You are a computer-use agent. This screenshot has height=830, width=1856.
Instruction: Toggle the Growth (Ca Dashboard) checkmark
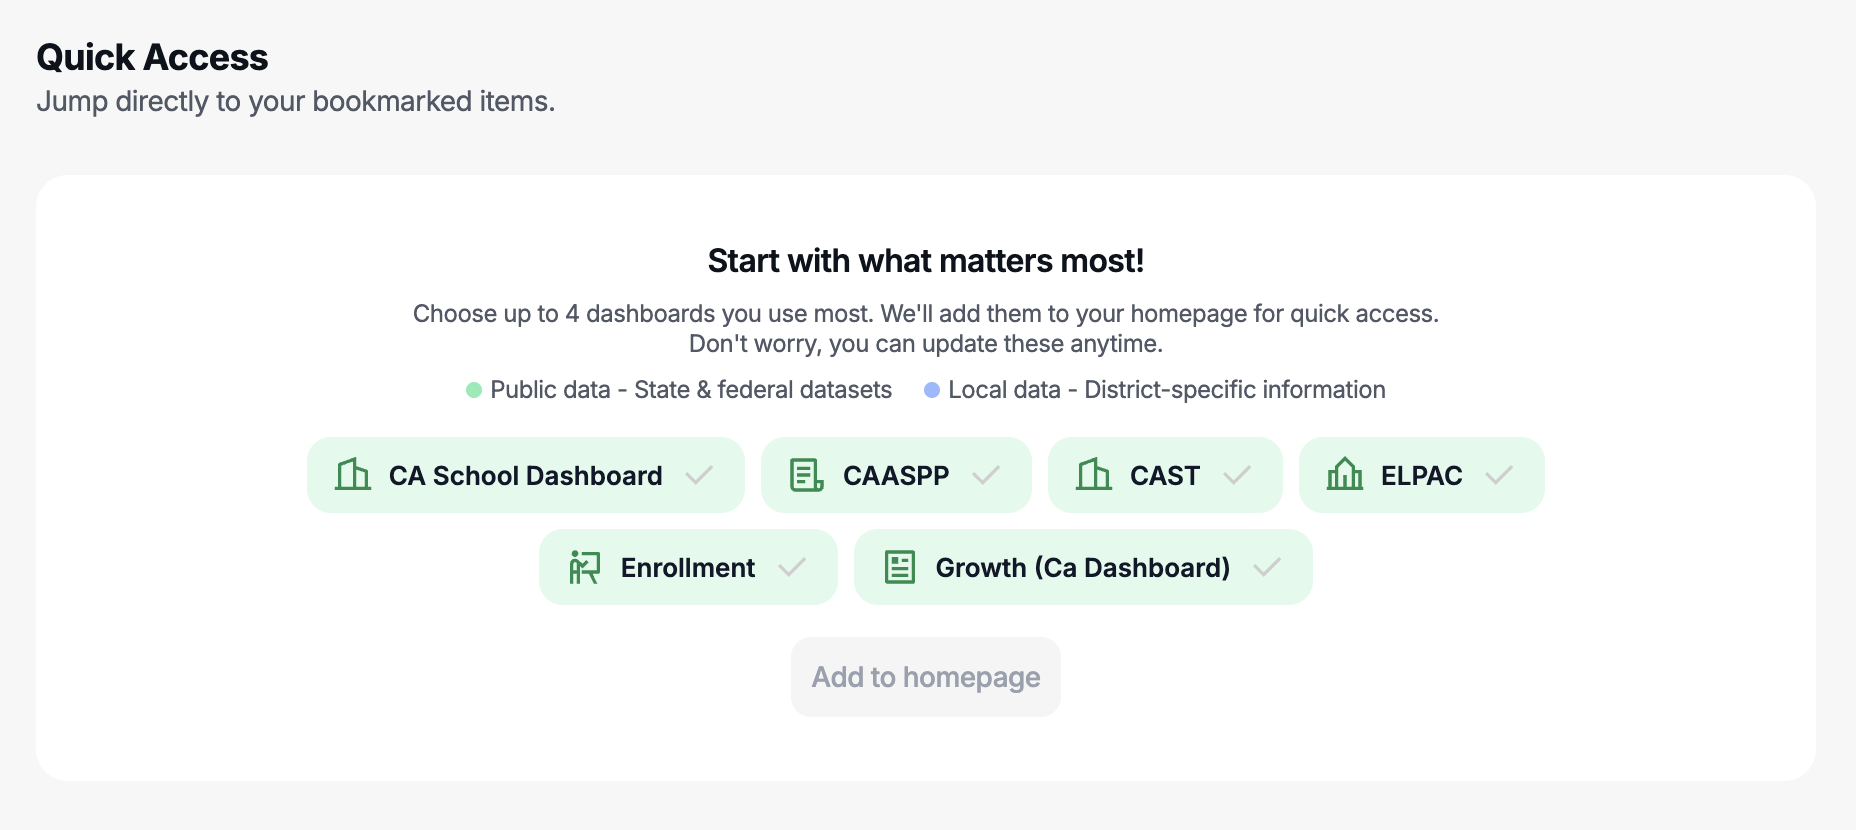tap(1267, 567)
